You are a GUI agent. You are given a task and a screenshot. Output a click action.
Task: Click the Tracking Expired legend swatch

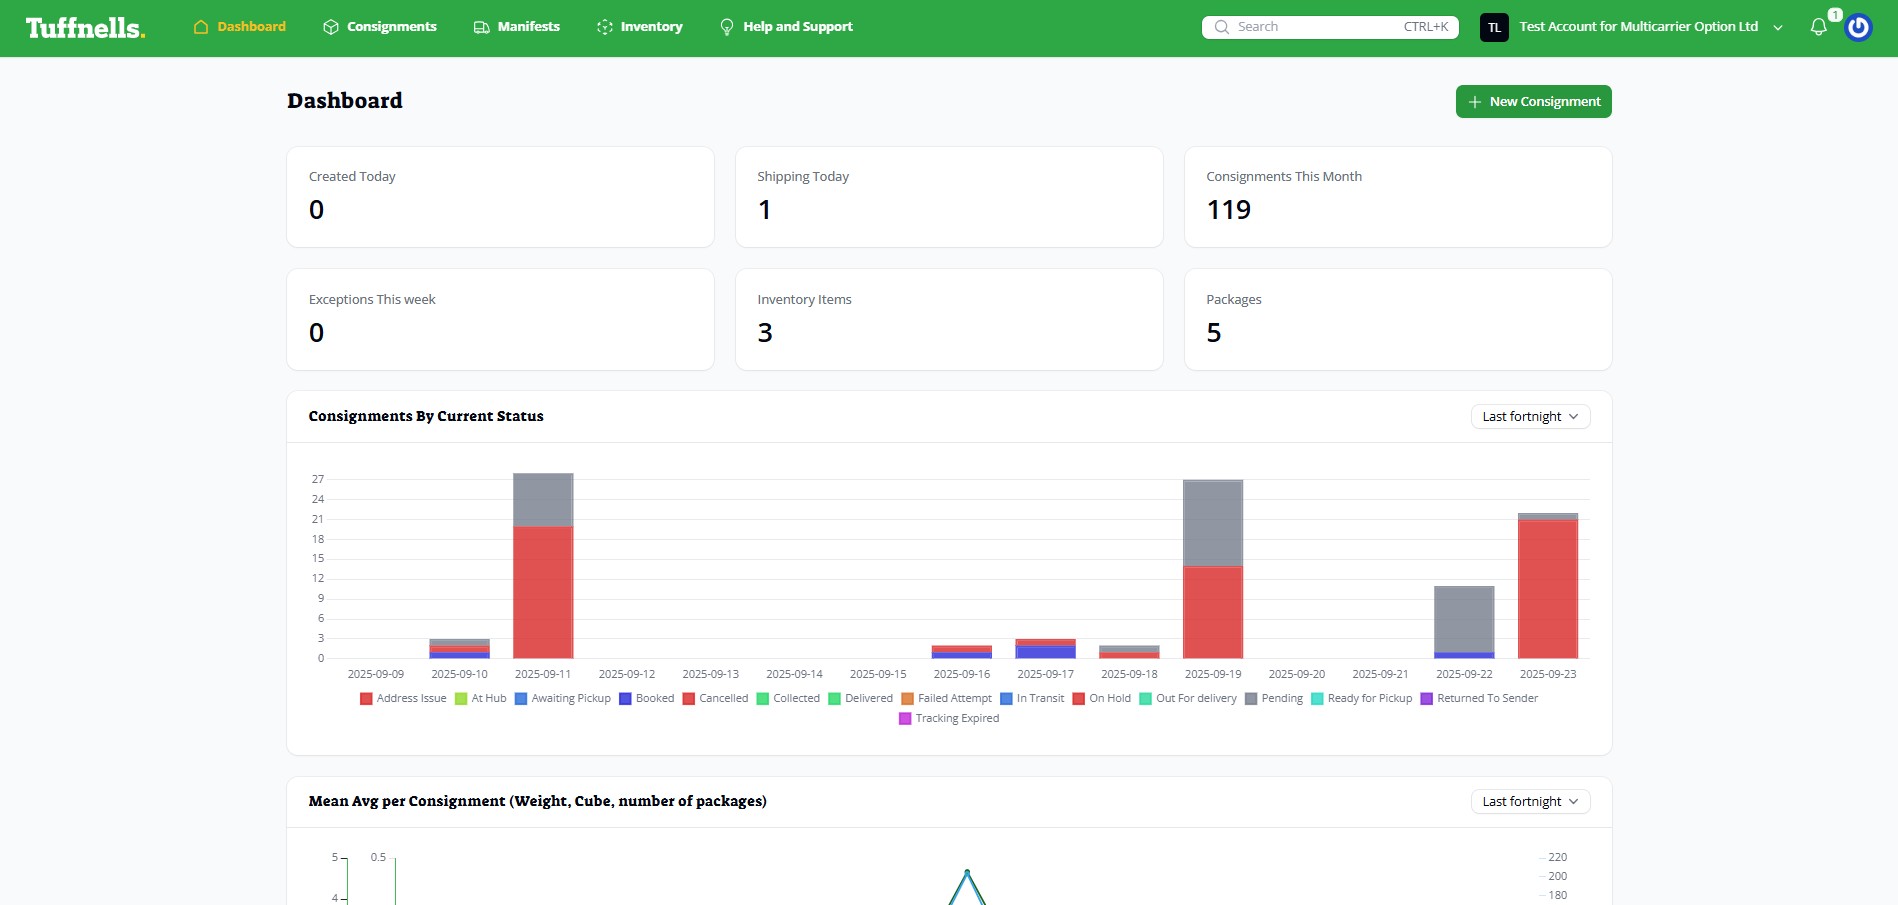point(905,718)
